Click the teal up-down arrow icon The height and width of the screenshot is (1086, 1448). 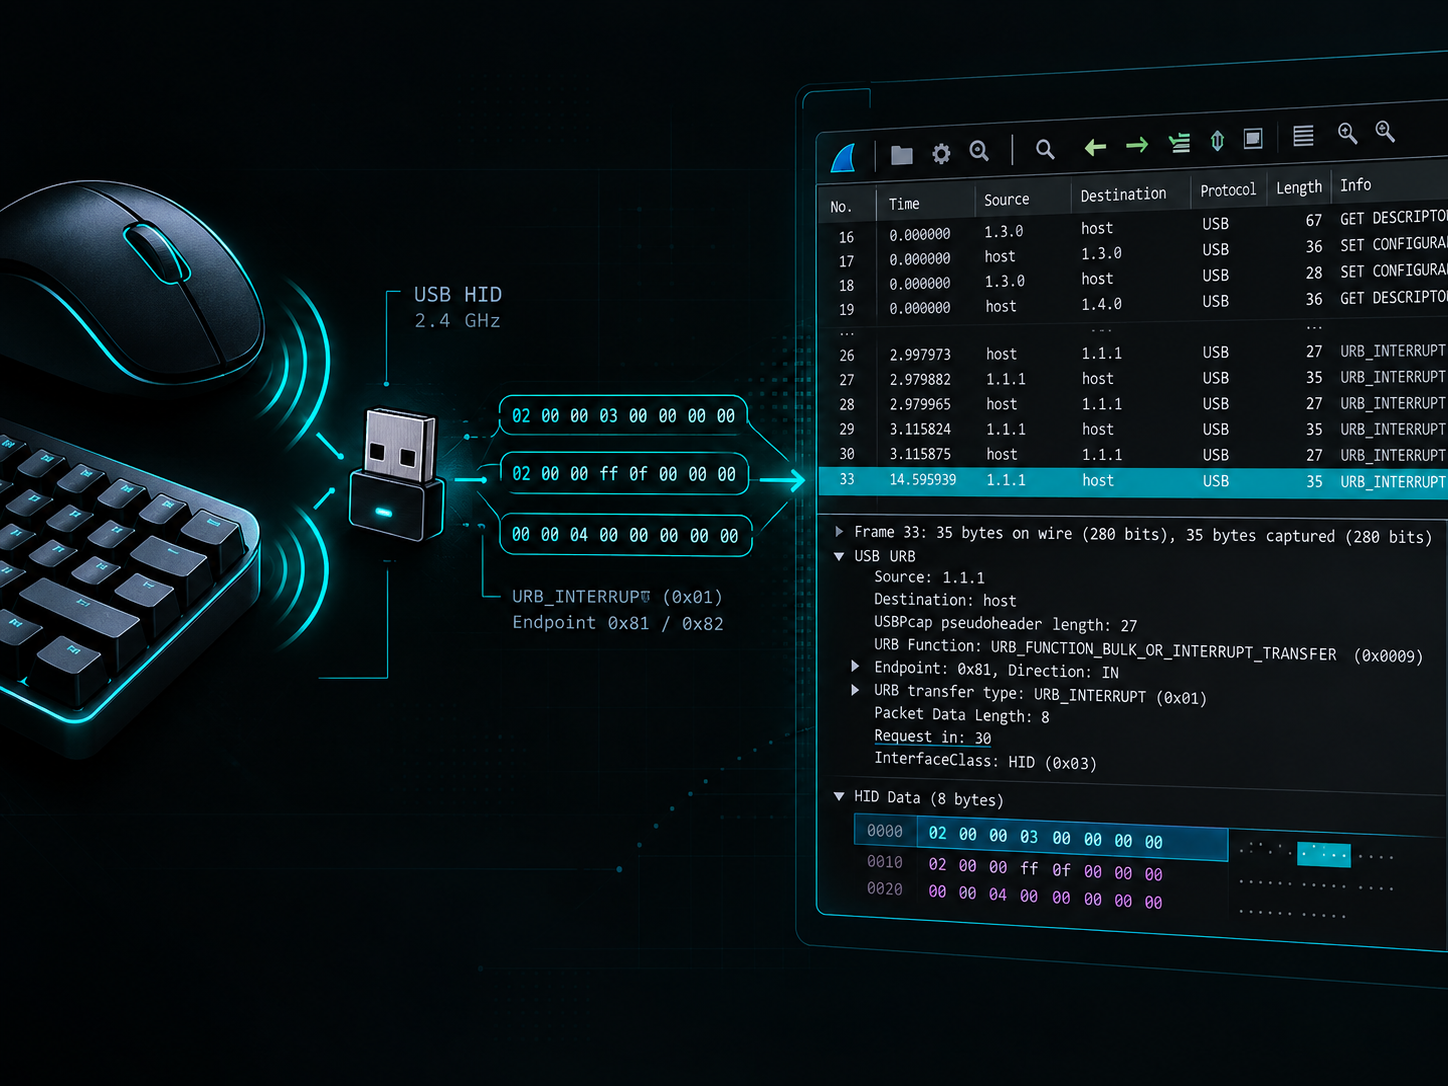[1217, 141]
